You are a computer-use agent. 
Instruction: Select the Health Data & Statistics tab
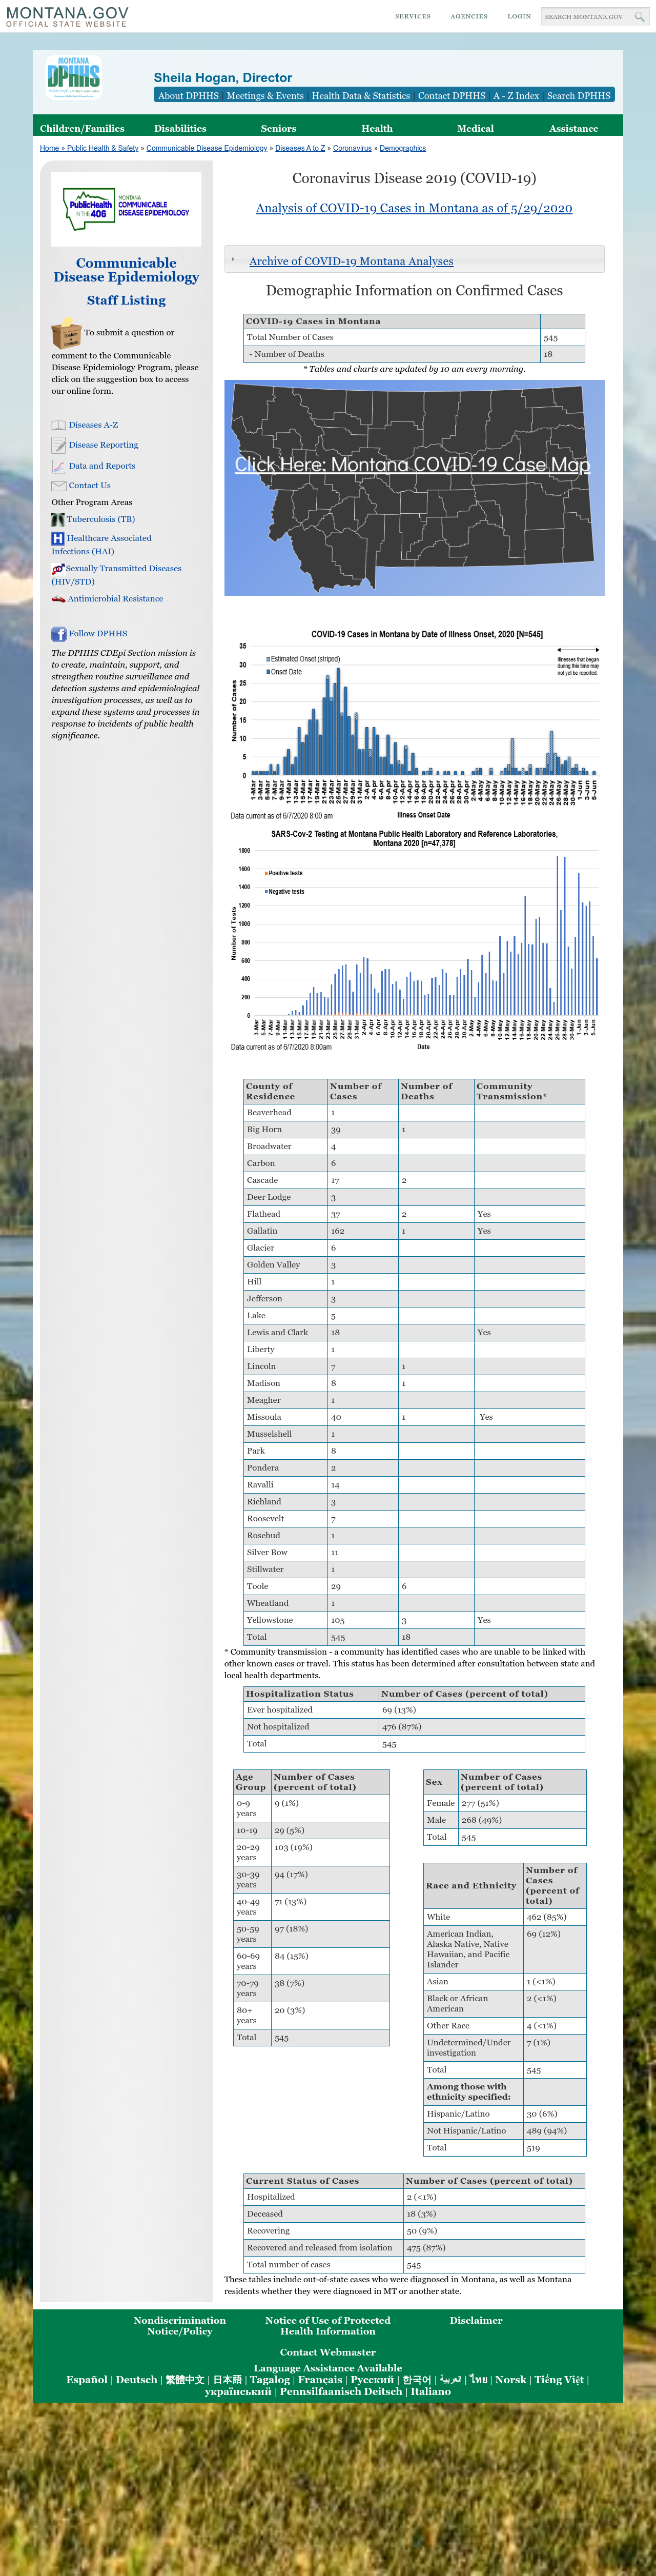click(360, 95)
